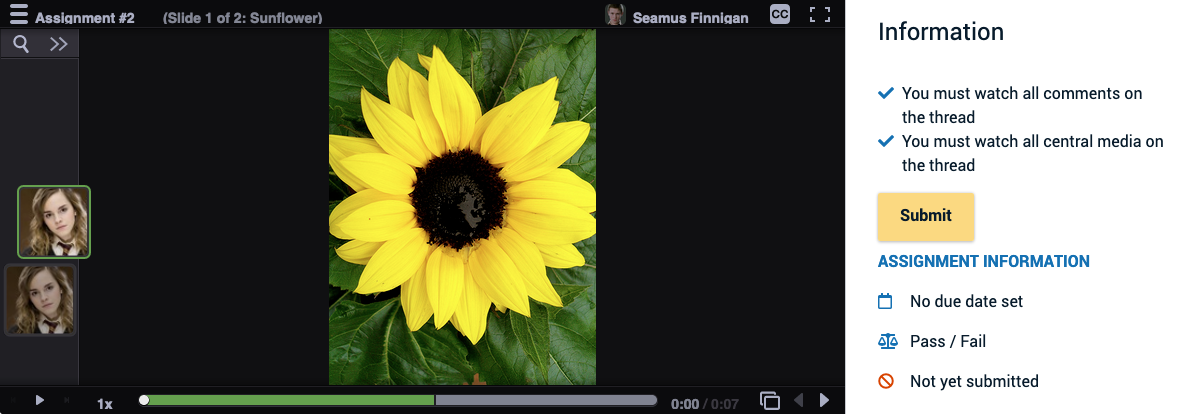Click the white playhead knob on timeline
This screenshot has height=414, width=1196.
[144, 400]
